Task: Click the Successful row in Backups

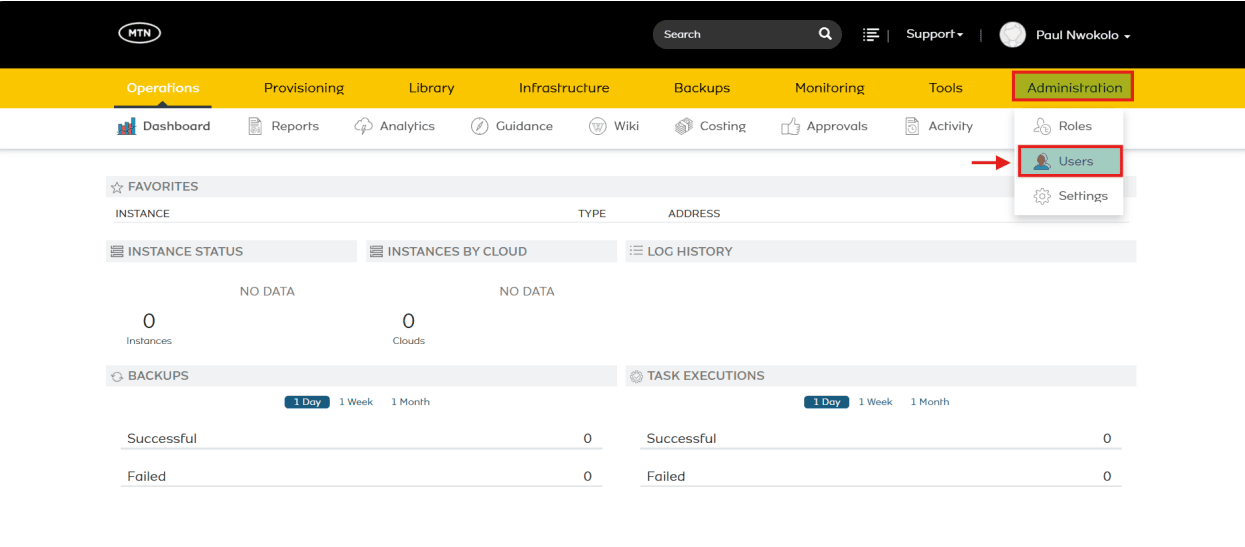Action: tap(362, 439)
